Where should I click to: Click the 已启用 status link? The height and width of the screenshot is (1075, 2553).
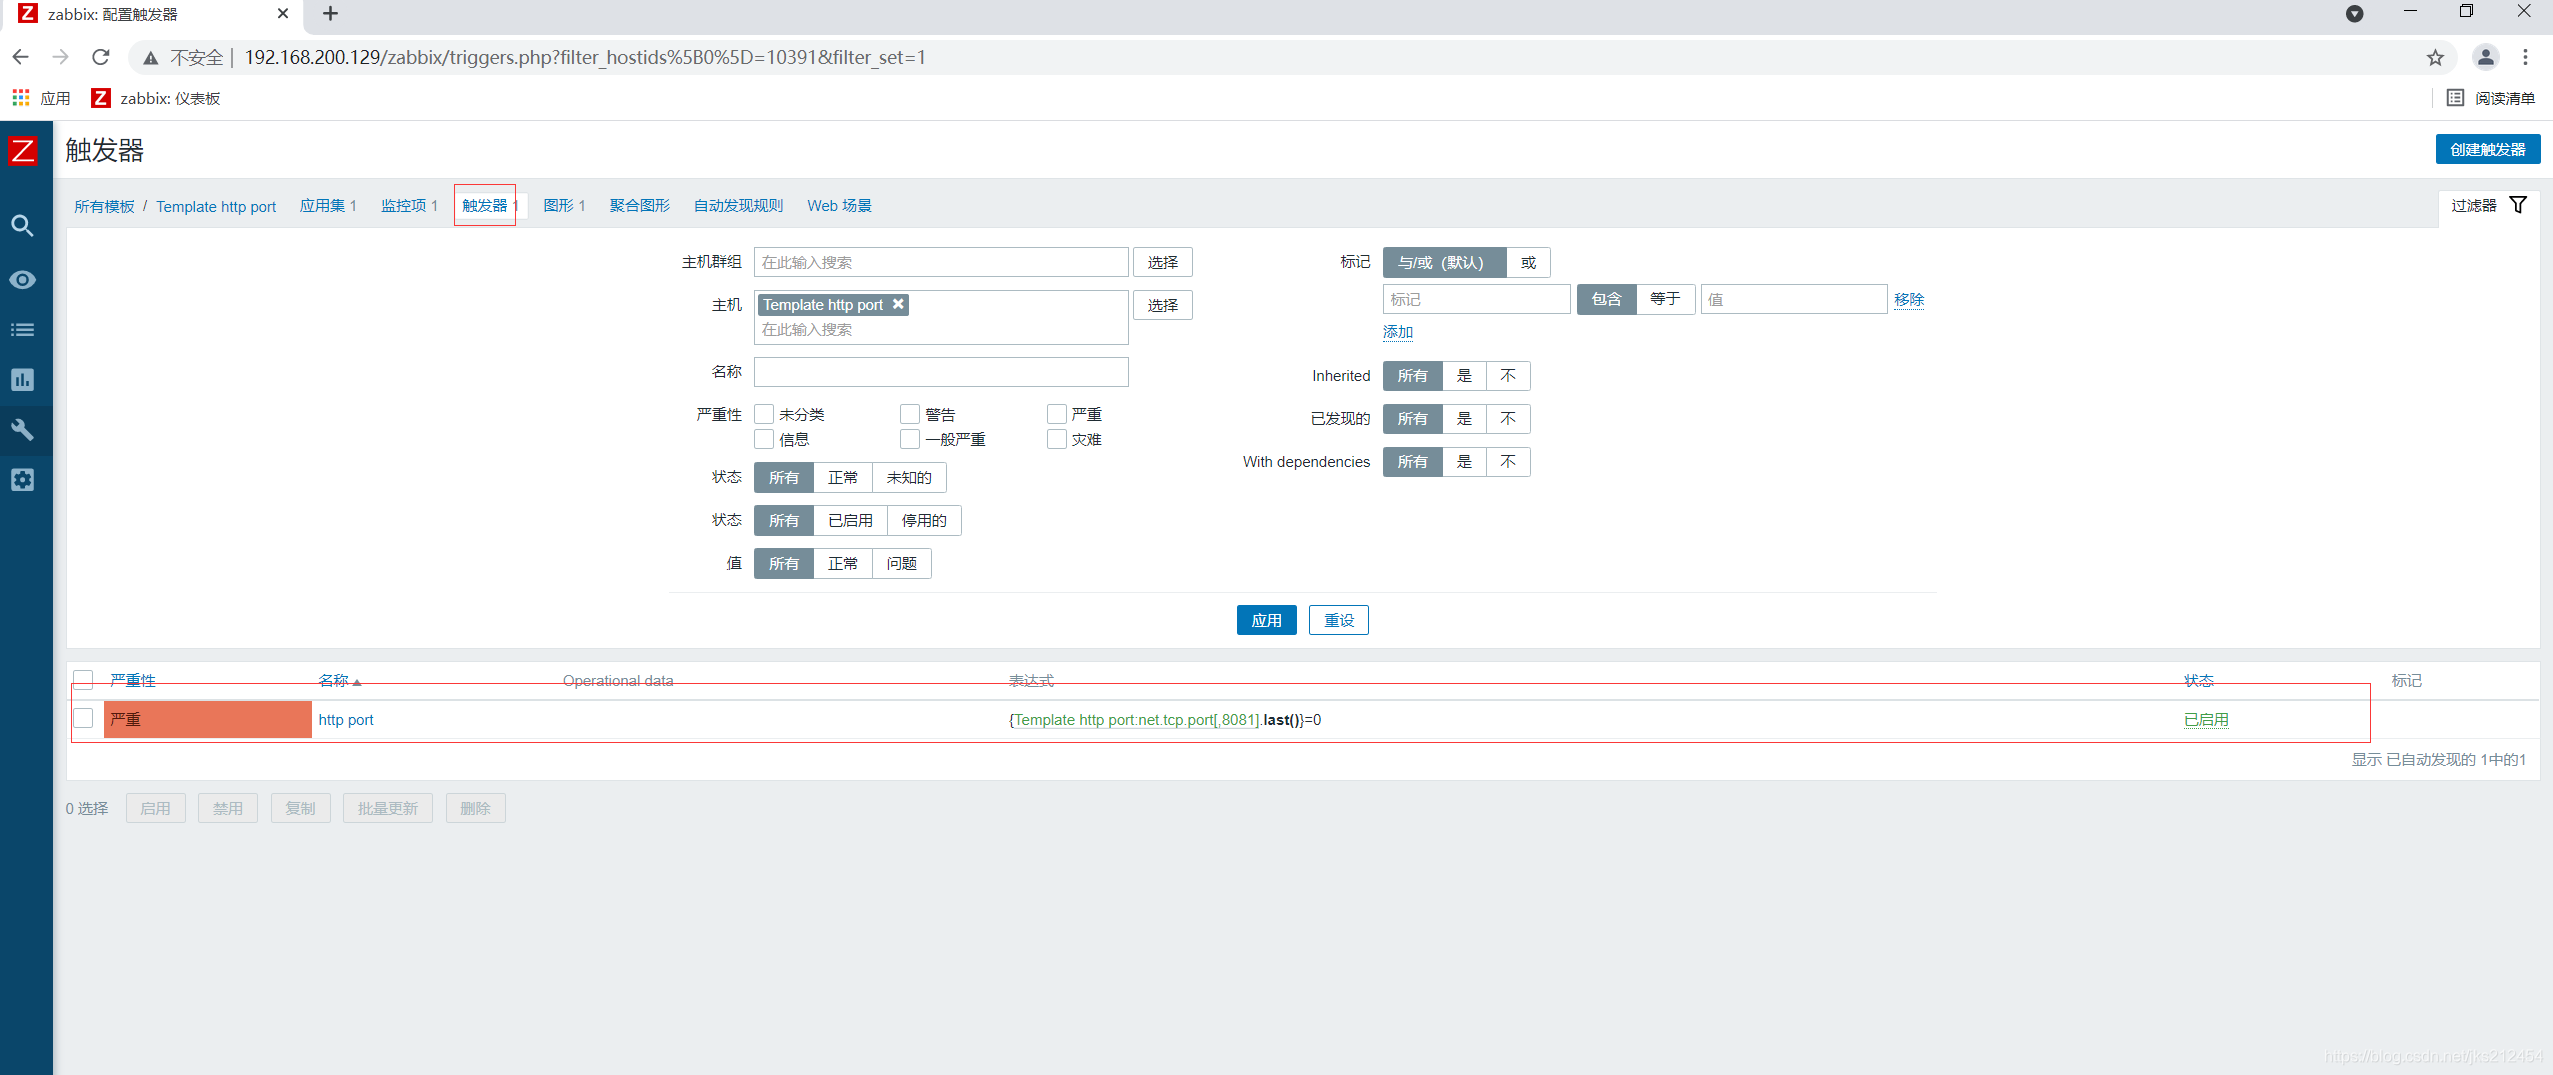[2206, 720]
